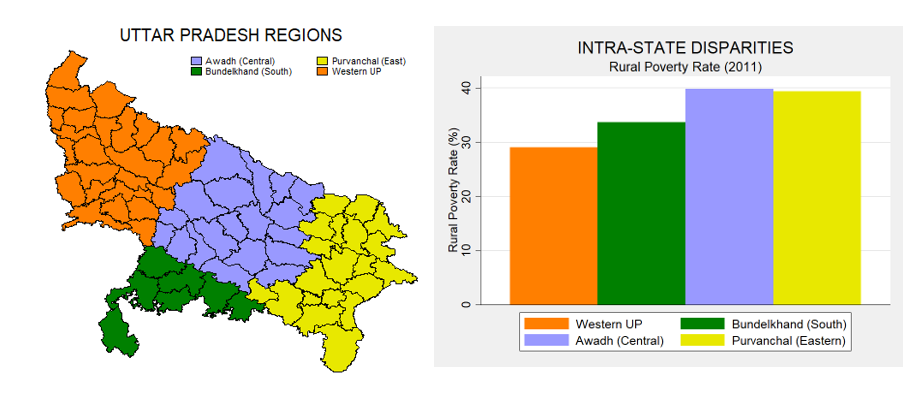Image resolution: width=923 pixels, height=401 pixels.
Task: Click orange Western UP swatch in chart legend
Action: point(545,324)
